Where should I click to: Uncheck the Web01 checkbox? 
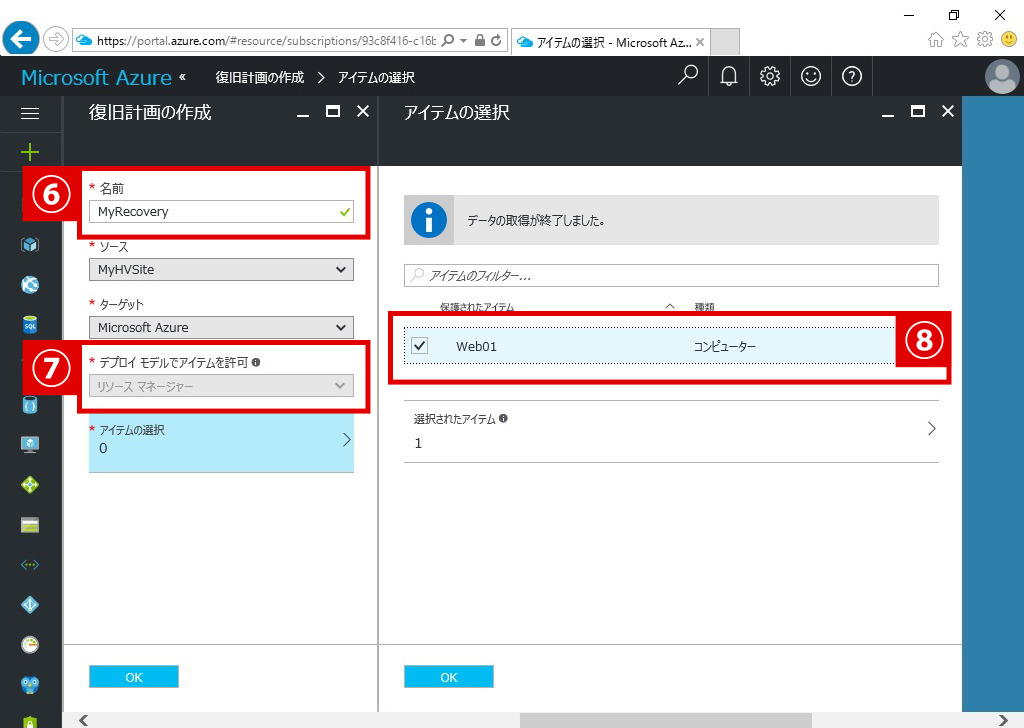point(420,345)
